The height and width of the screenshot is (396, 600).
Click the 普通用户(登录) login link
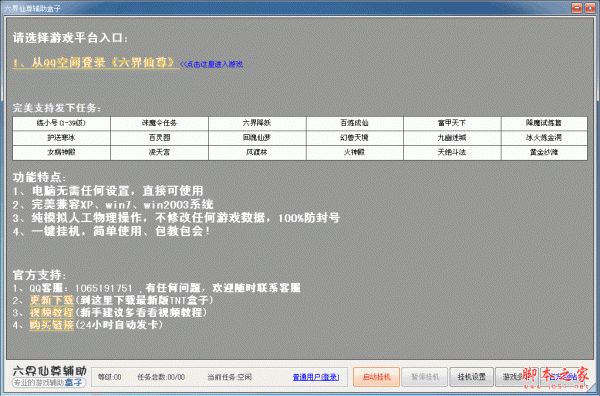[x=316, y=377]
